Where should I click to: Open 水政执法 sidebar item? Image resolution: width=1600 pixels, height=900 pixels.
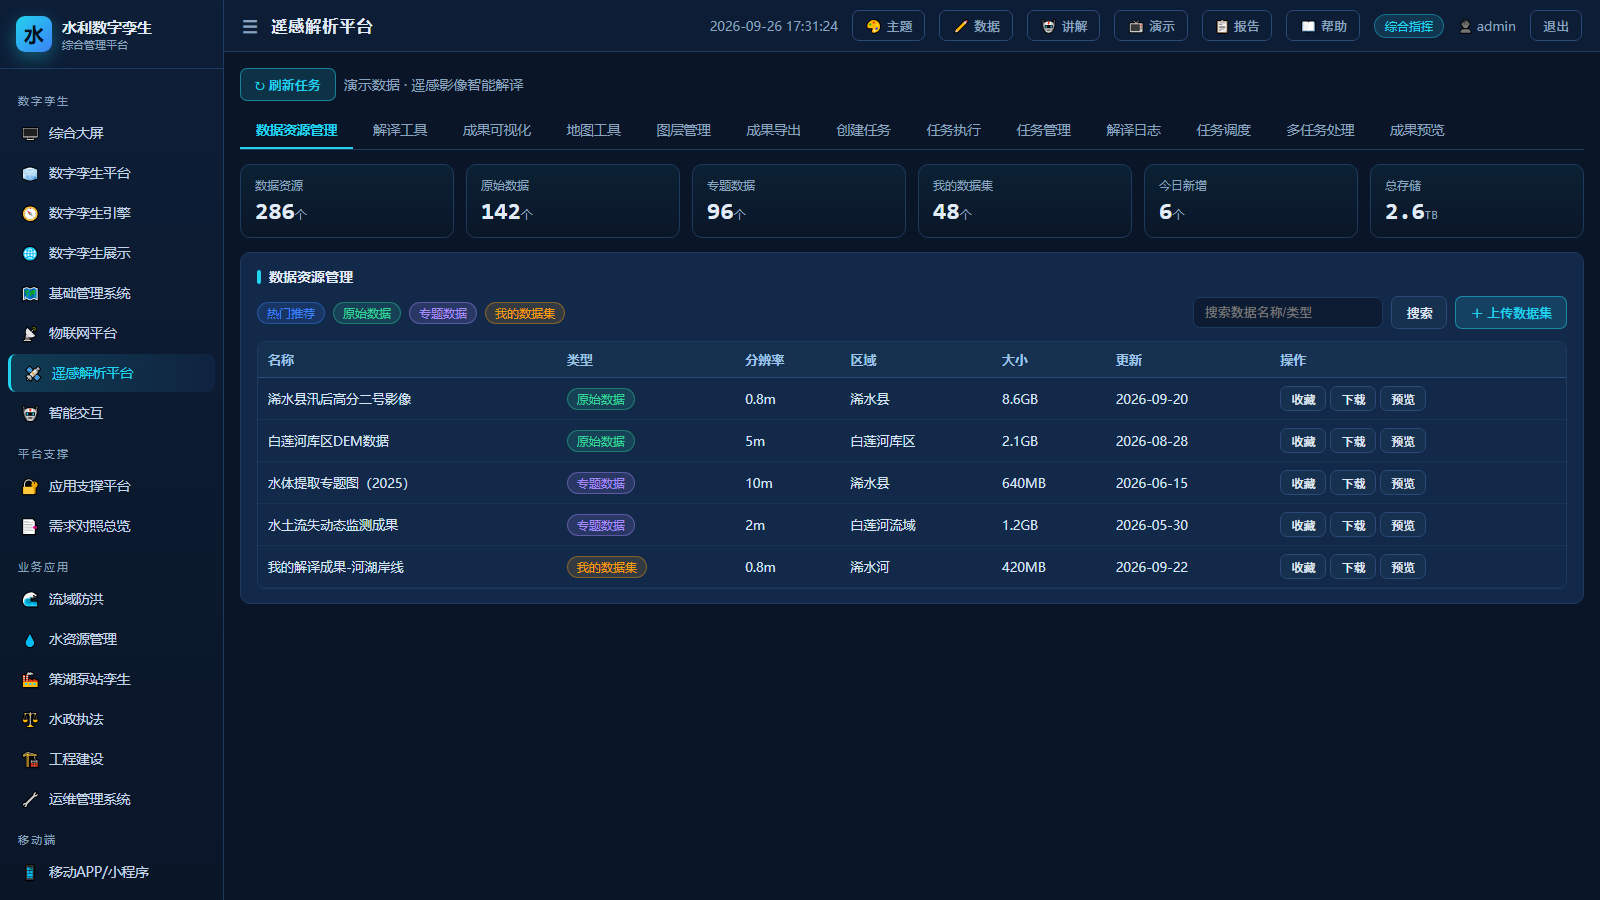111,719
